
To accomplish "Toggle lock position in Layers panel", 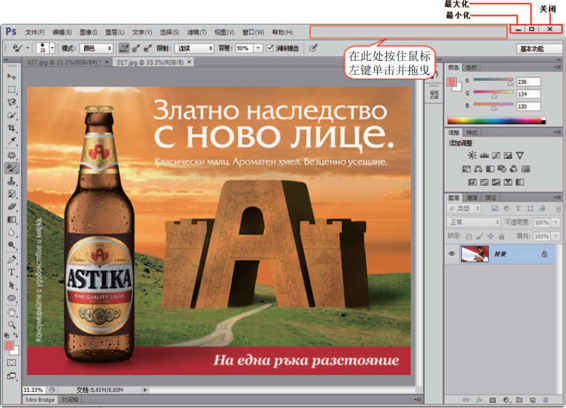I will tap(491, 236).
